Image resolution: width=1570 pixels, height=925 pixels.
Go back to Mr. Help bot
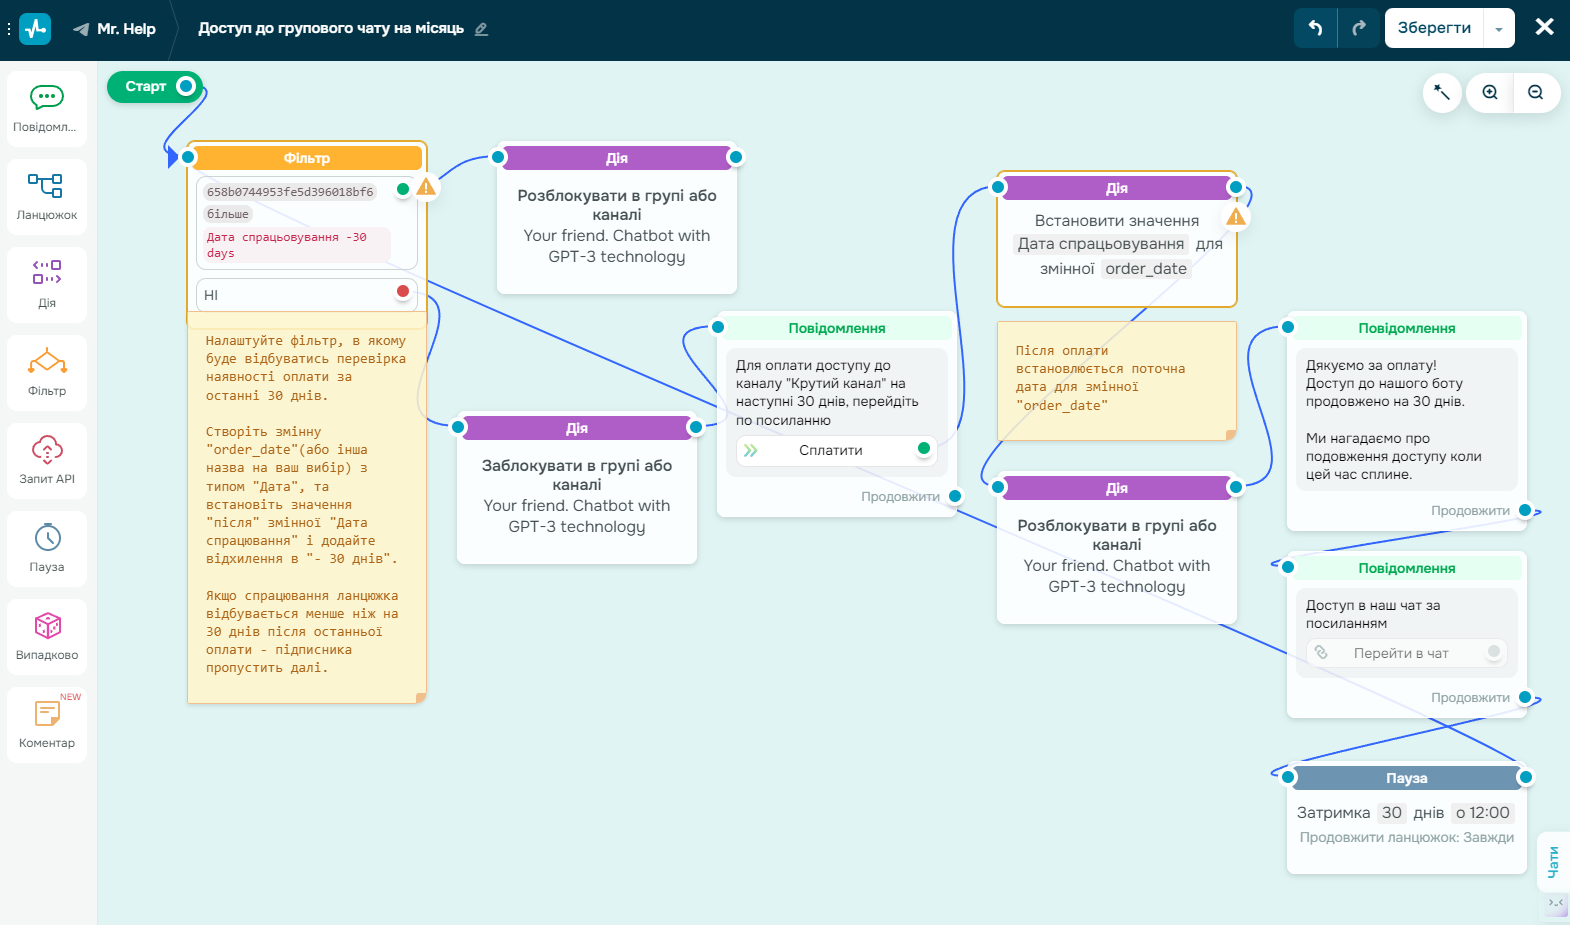(115, 29)
